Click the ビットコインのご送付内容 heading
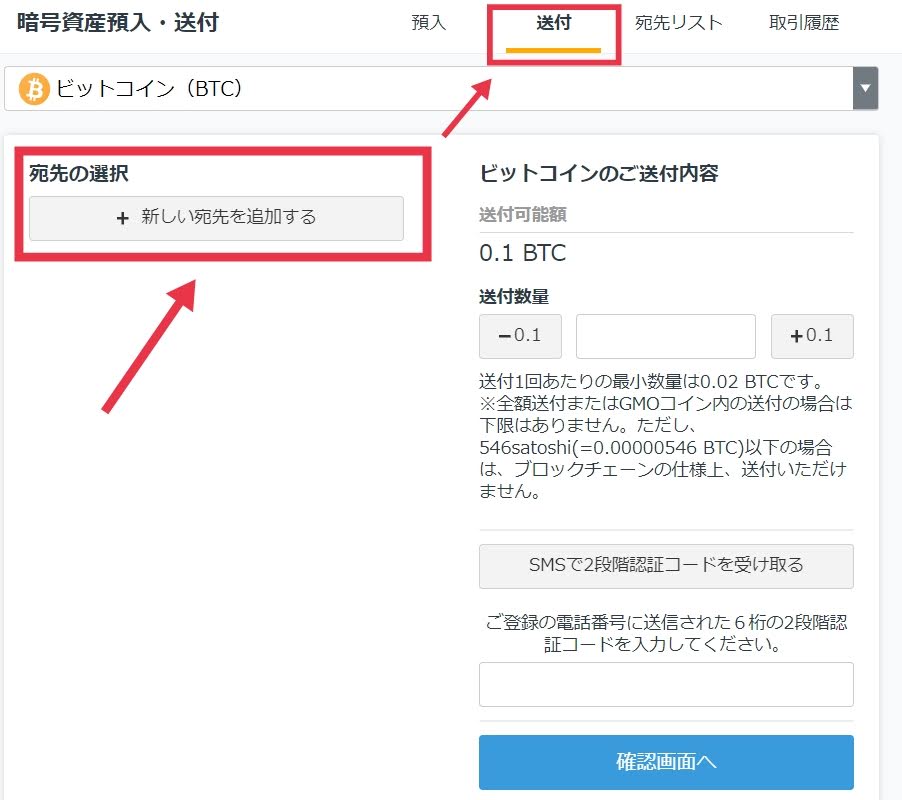 599,173
